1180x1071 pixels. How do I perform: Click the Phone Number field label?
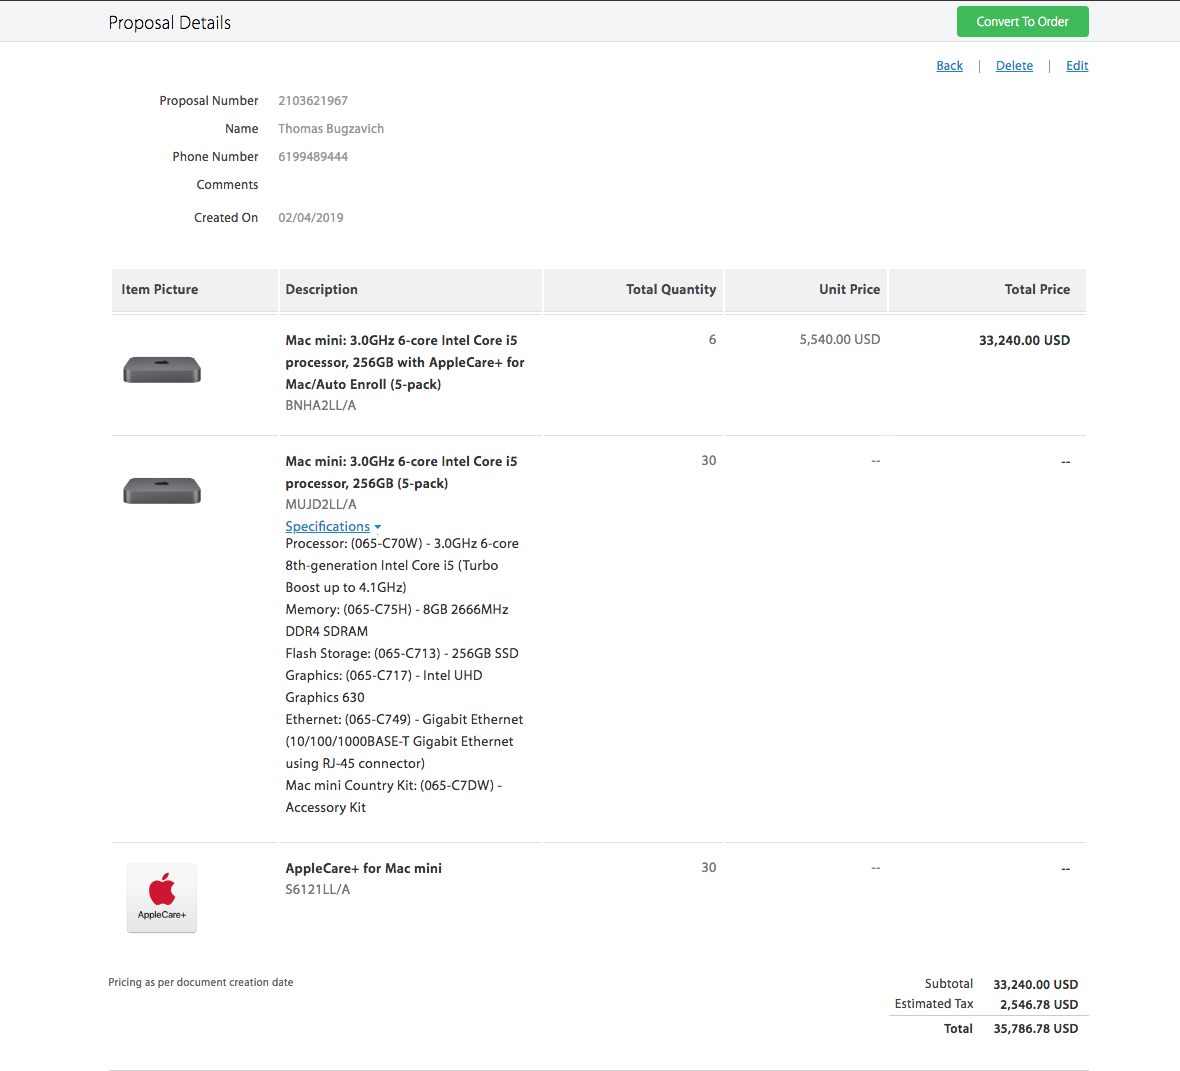click(214, 157)
